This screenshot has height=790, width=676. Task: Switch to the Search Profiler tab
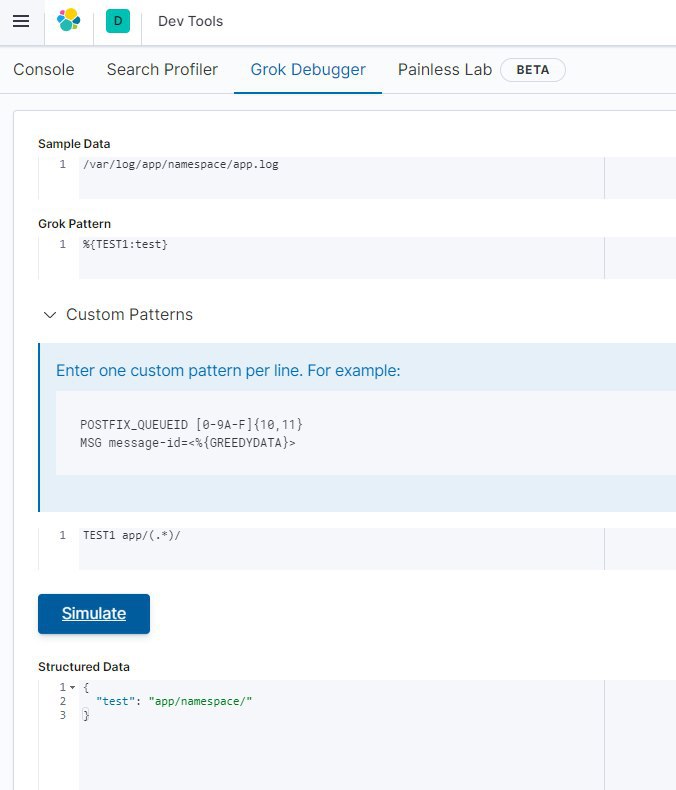click(162, 70)
